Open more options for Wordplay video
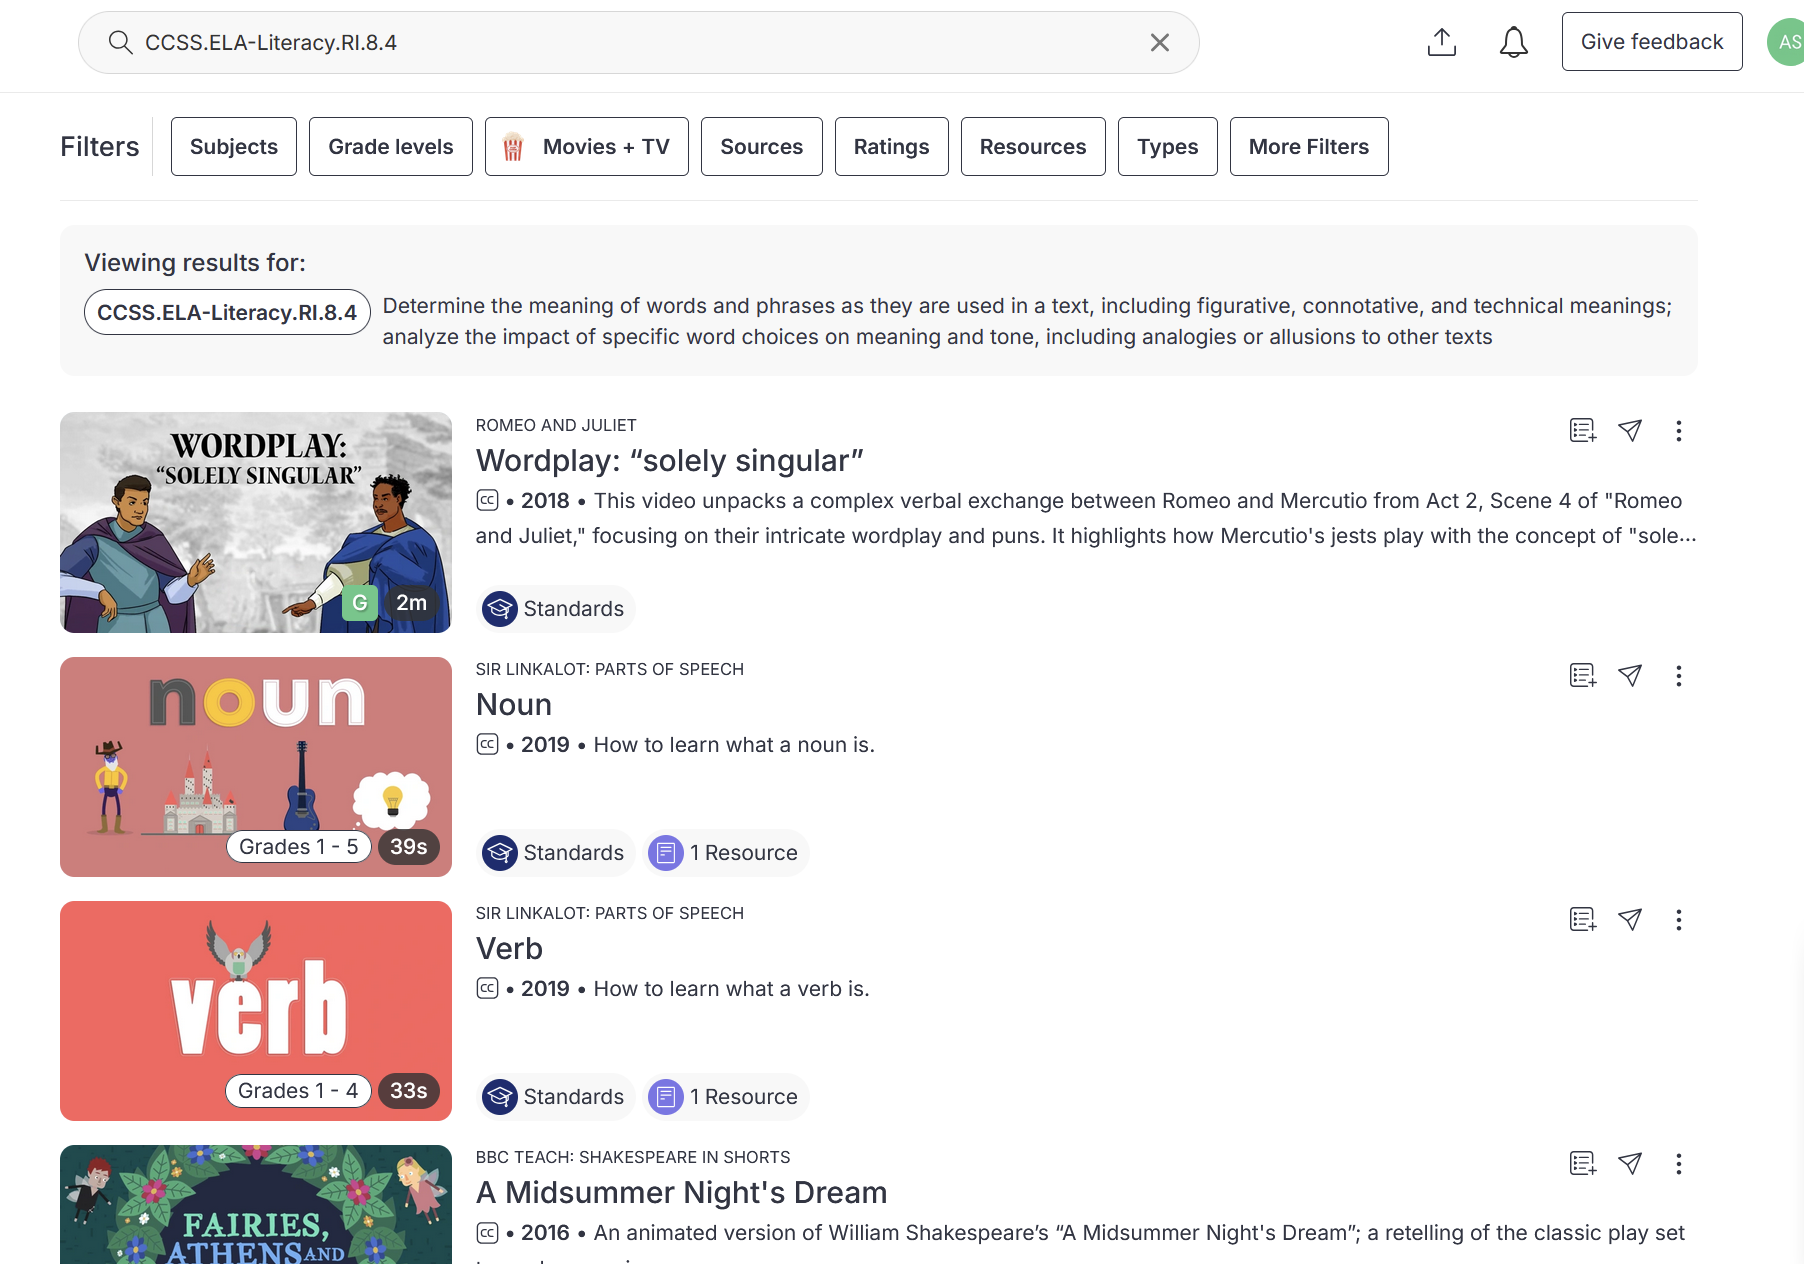Viewport: 1804px width, 1264px height. click(x=1678, y=430)
